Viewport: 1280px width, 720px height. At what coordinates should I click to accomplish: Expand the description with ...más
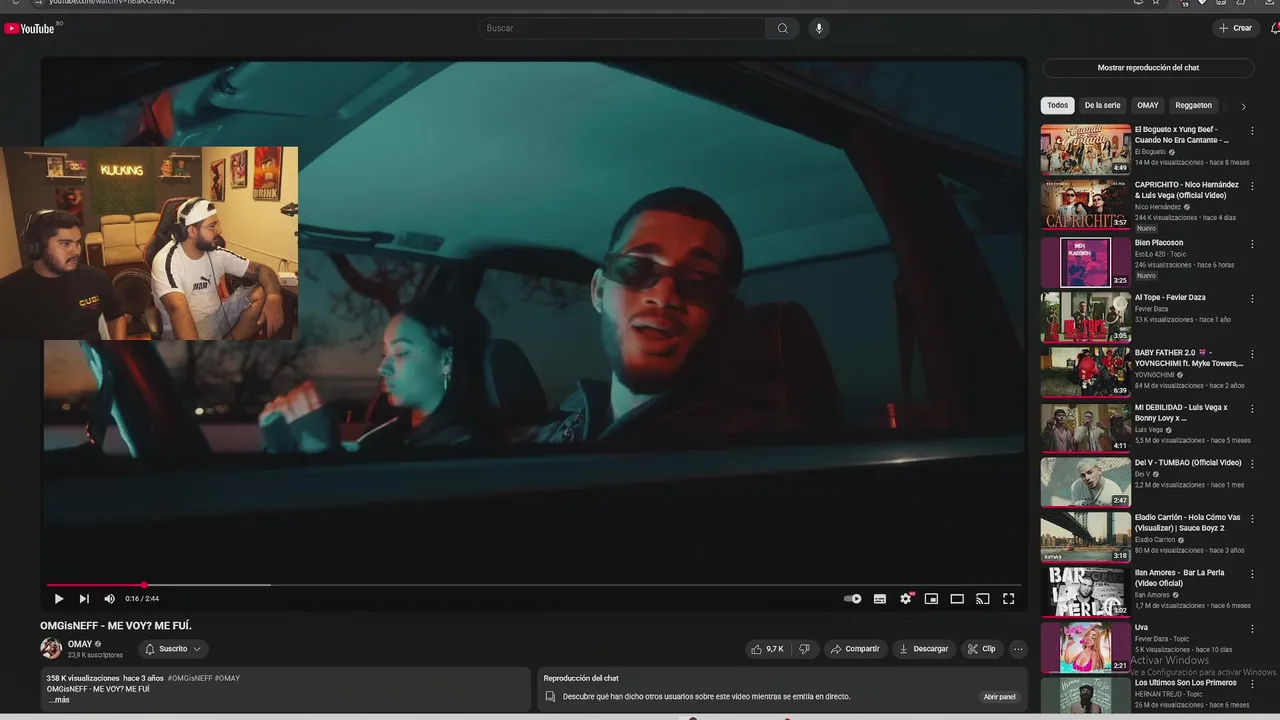[x=59, y=700]
